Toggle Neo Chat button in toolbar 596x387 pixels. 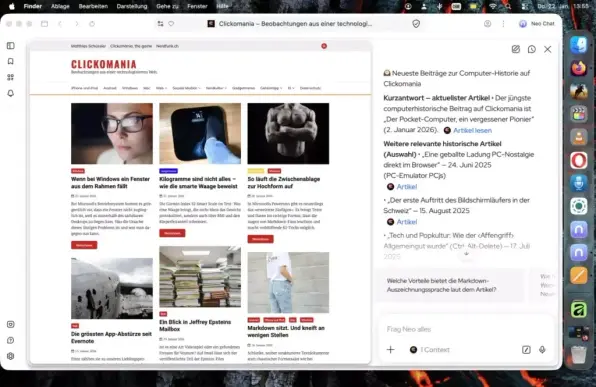[x=537, y=24]
